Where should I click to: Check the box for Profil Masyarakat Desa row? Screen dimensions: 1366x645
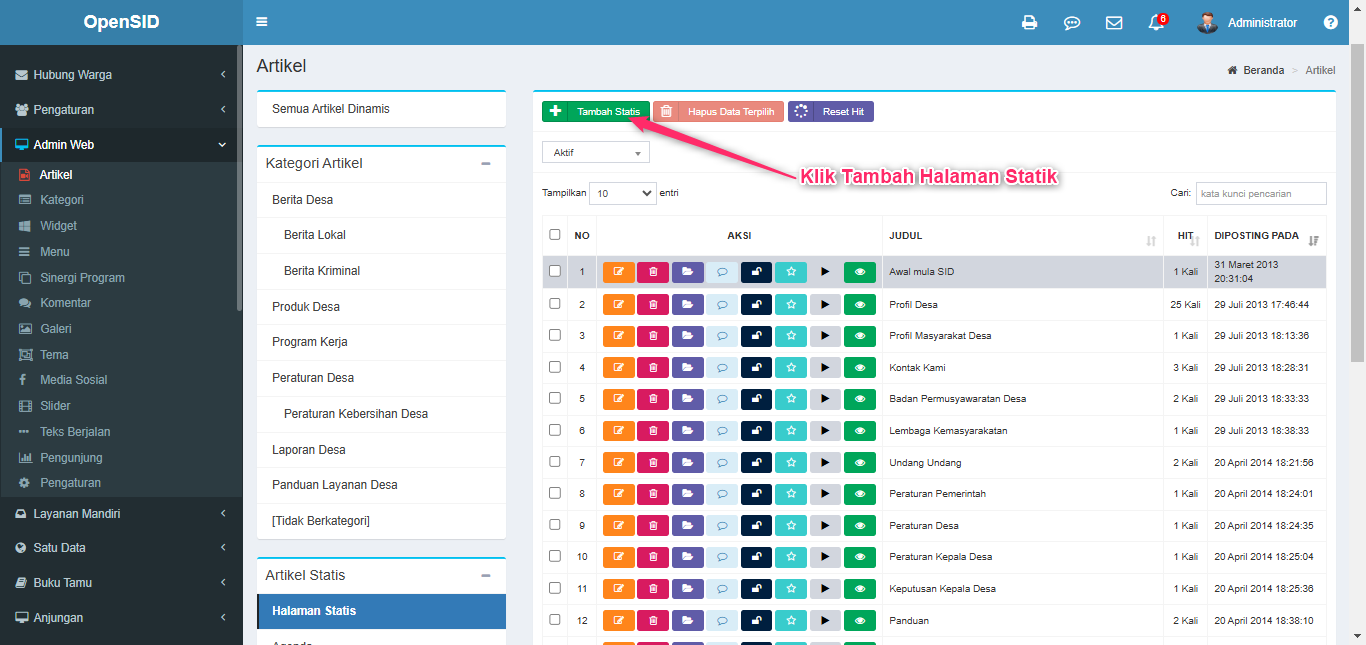pos(555,335)
